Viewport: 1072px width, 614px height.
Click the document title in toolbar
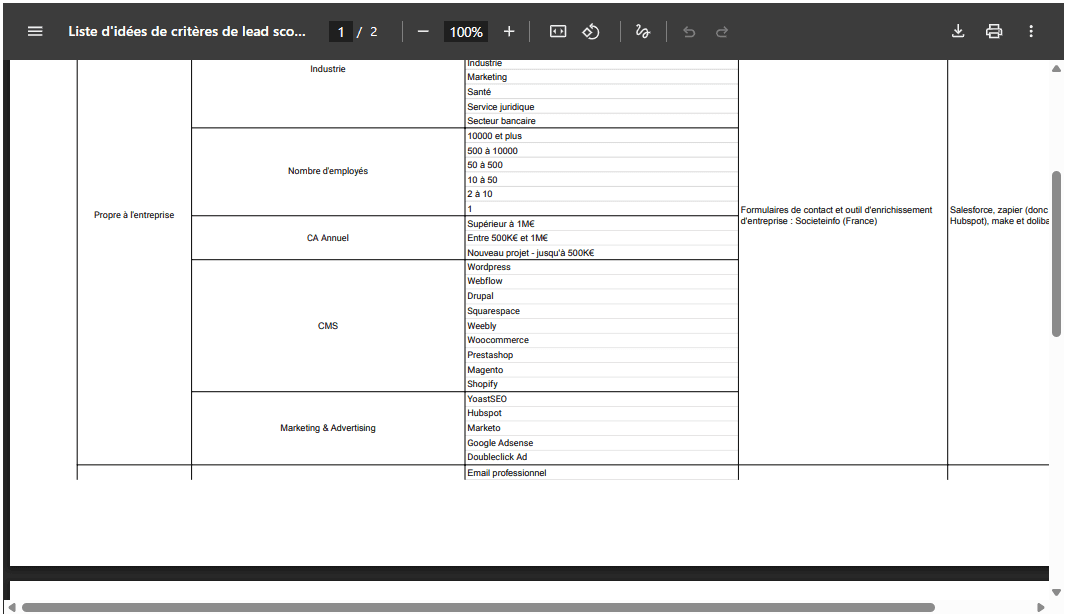[187, 31]
